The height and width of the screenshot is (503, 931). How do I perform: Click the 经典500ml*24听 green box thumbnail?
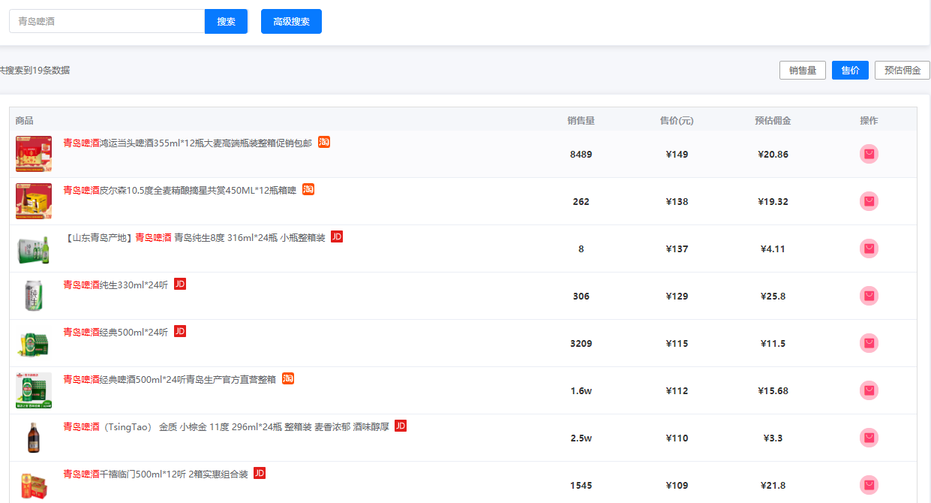33,343
